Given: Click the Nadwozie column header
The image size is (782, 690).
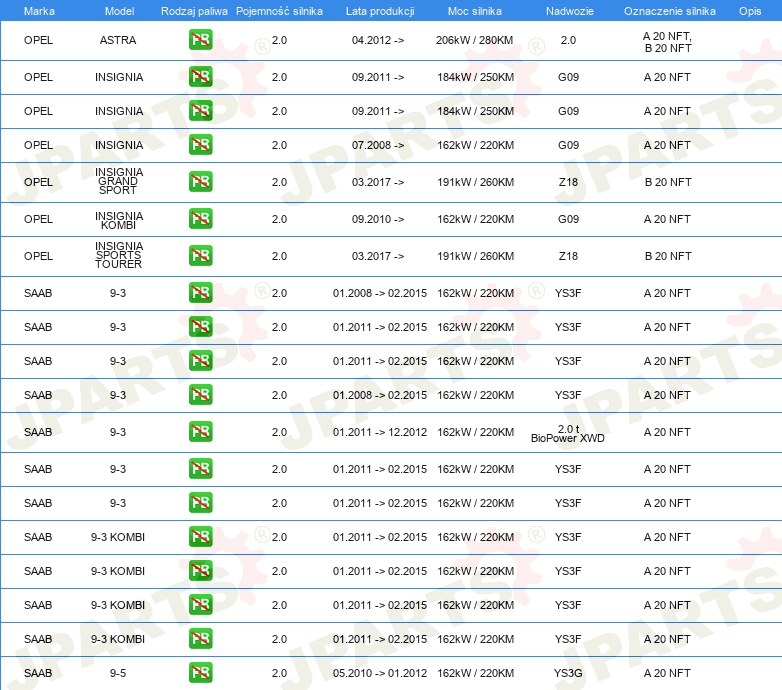Looking at the screenshot, I should (570, 11).
